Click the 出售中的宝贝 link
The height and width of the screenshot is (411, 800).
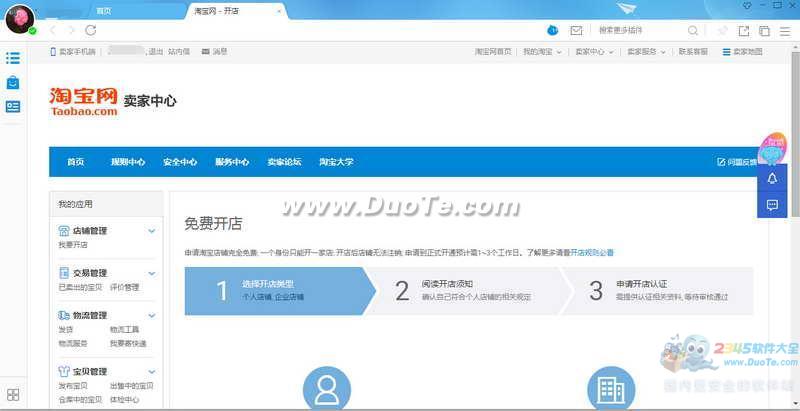[x=132, y=386]
